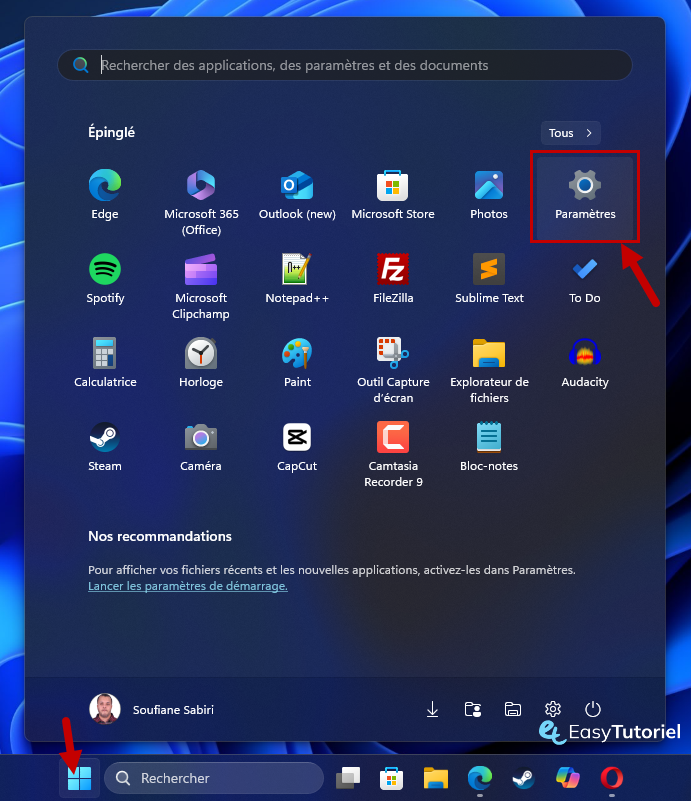
Task: Launch the Caméra app
Action: (x=201, y=446)
